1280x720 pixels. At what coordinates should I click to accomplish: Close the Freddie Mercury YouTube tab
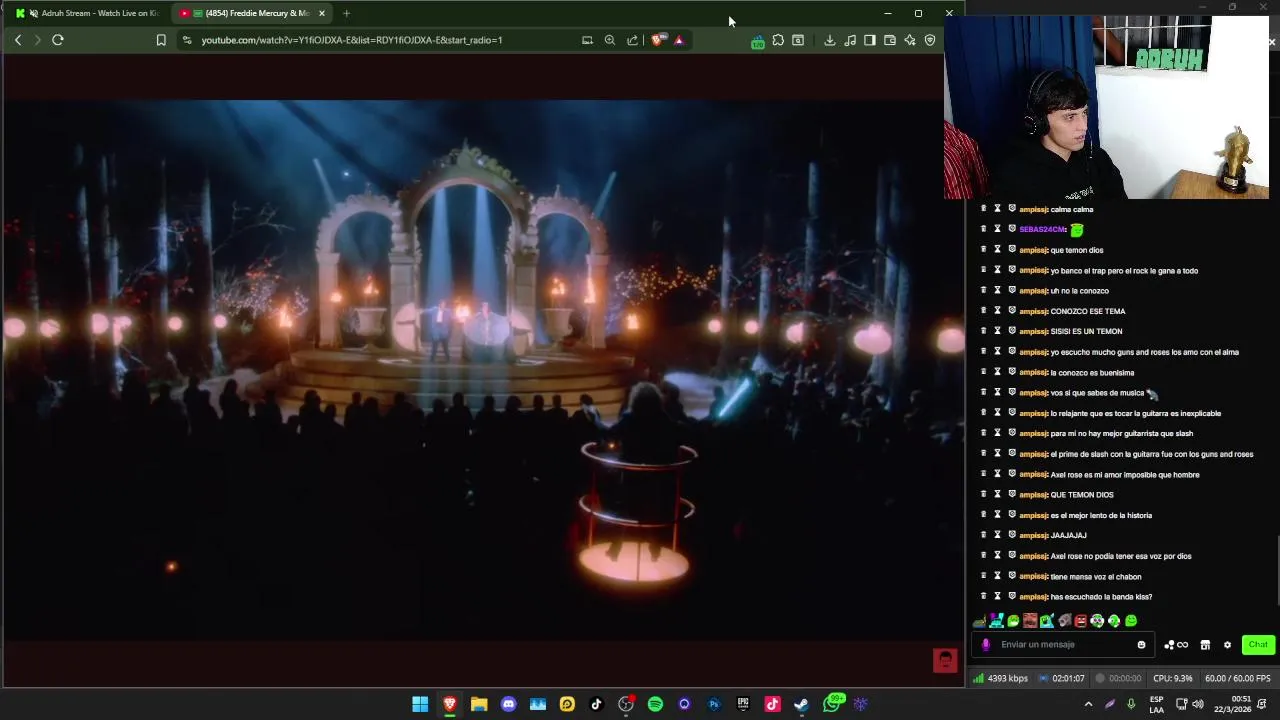pos(322,13)
